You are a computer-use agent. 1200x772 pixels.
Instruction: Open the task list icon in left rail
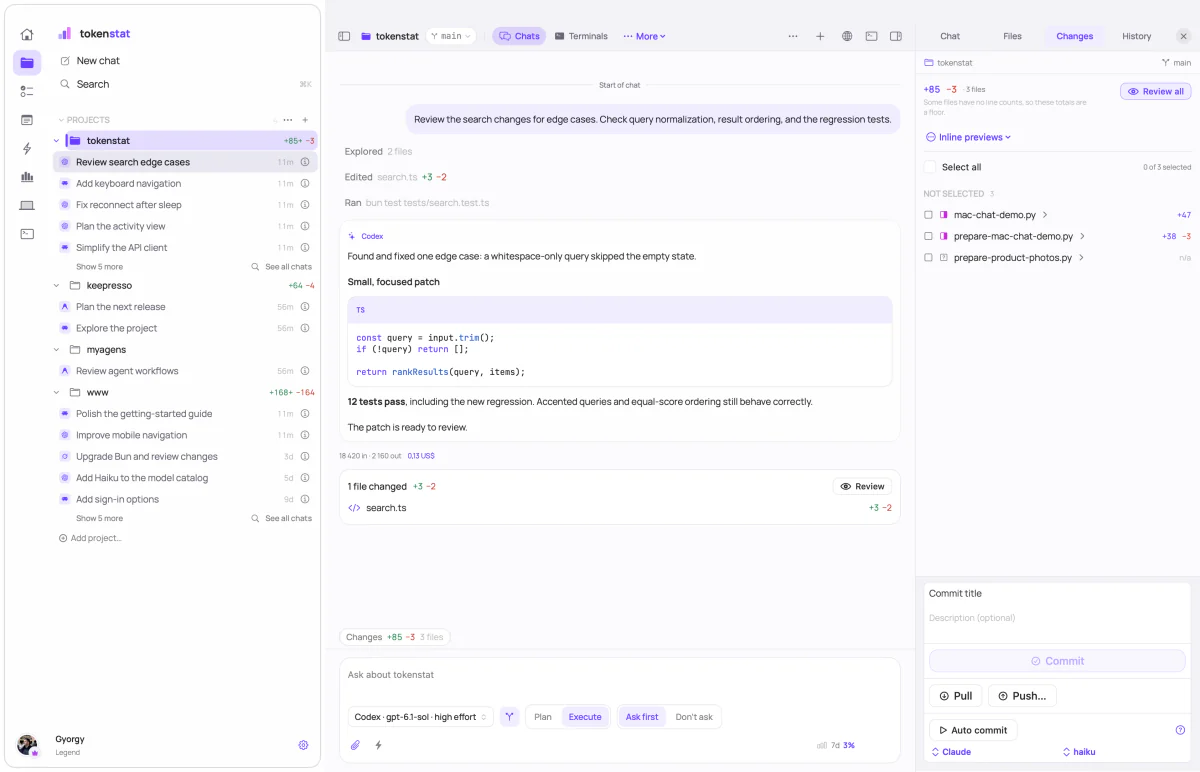(x=27, y=91)
